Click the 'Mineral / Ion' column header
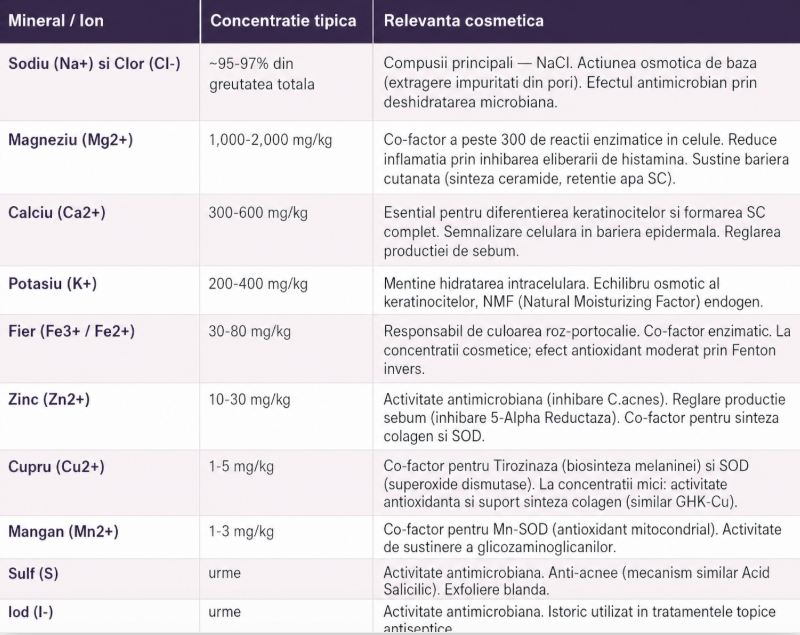This screenshot has height=635, width=800. 56,21
